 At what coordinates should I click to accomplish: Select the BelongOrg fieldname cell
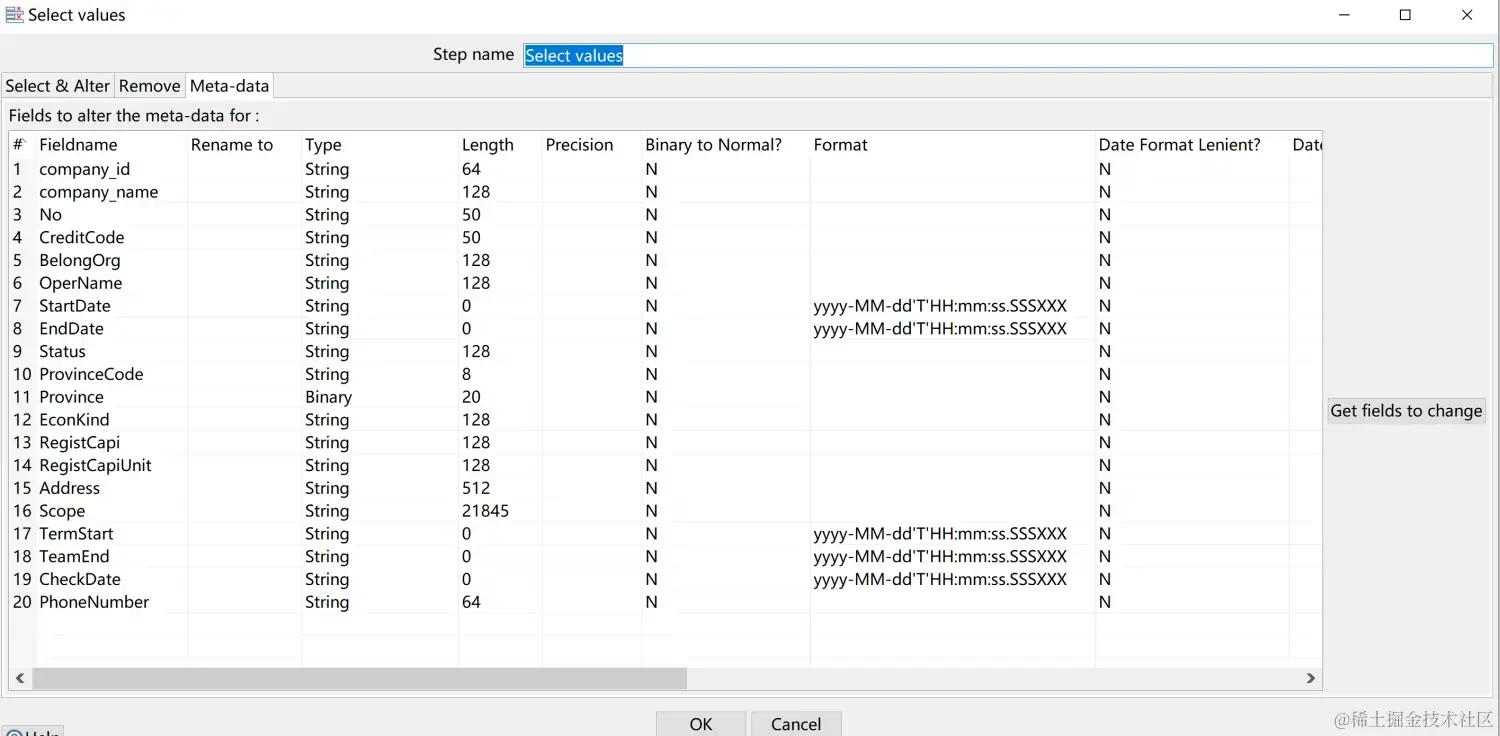[112, 261]
